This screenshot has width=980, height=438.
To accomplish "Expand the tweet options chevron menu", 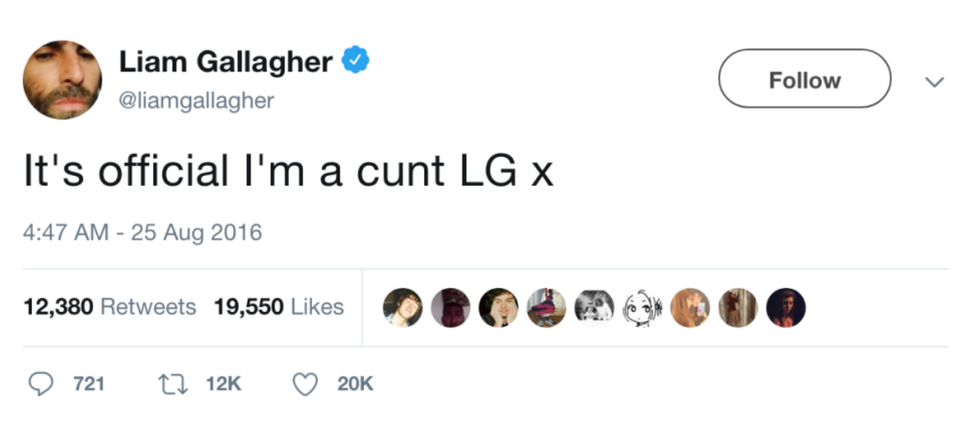I will [934, 81].
